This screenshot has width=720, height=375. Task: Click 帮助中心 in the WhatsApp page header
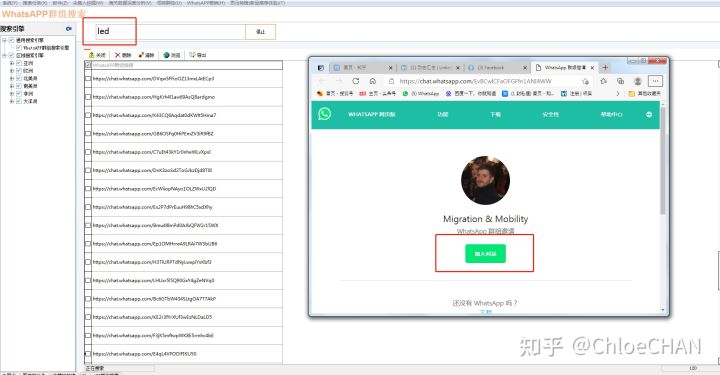pyautogui.click(x=611, y=114)
